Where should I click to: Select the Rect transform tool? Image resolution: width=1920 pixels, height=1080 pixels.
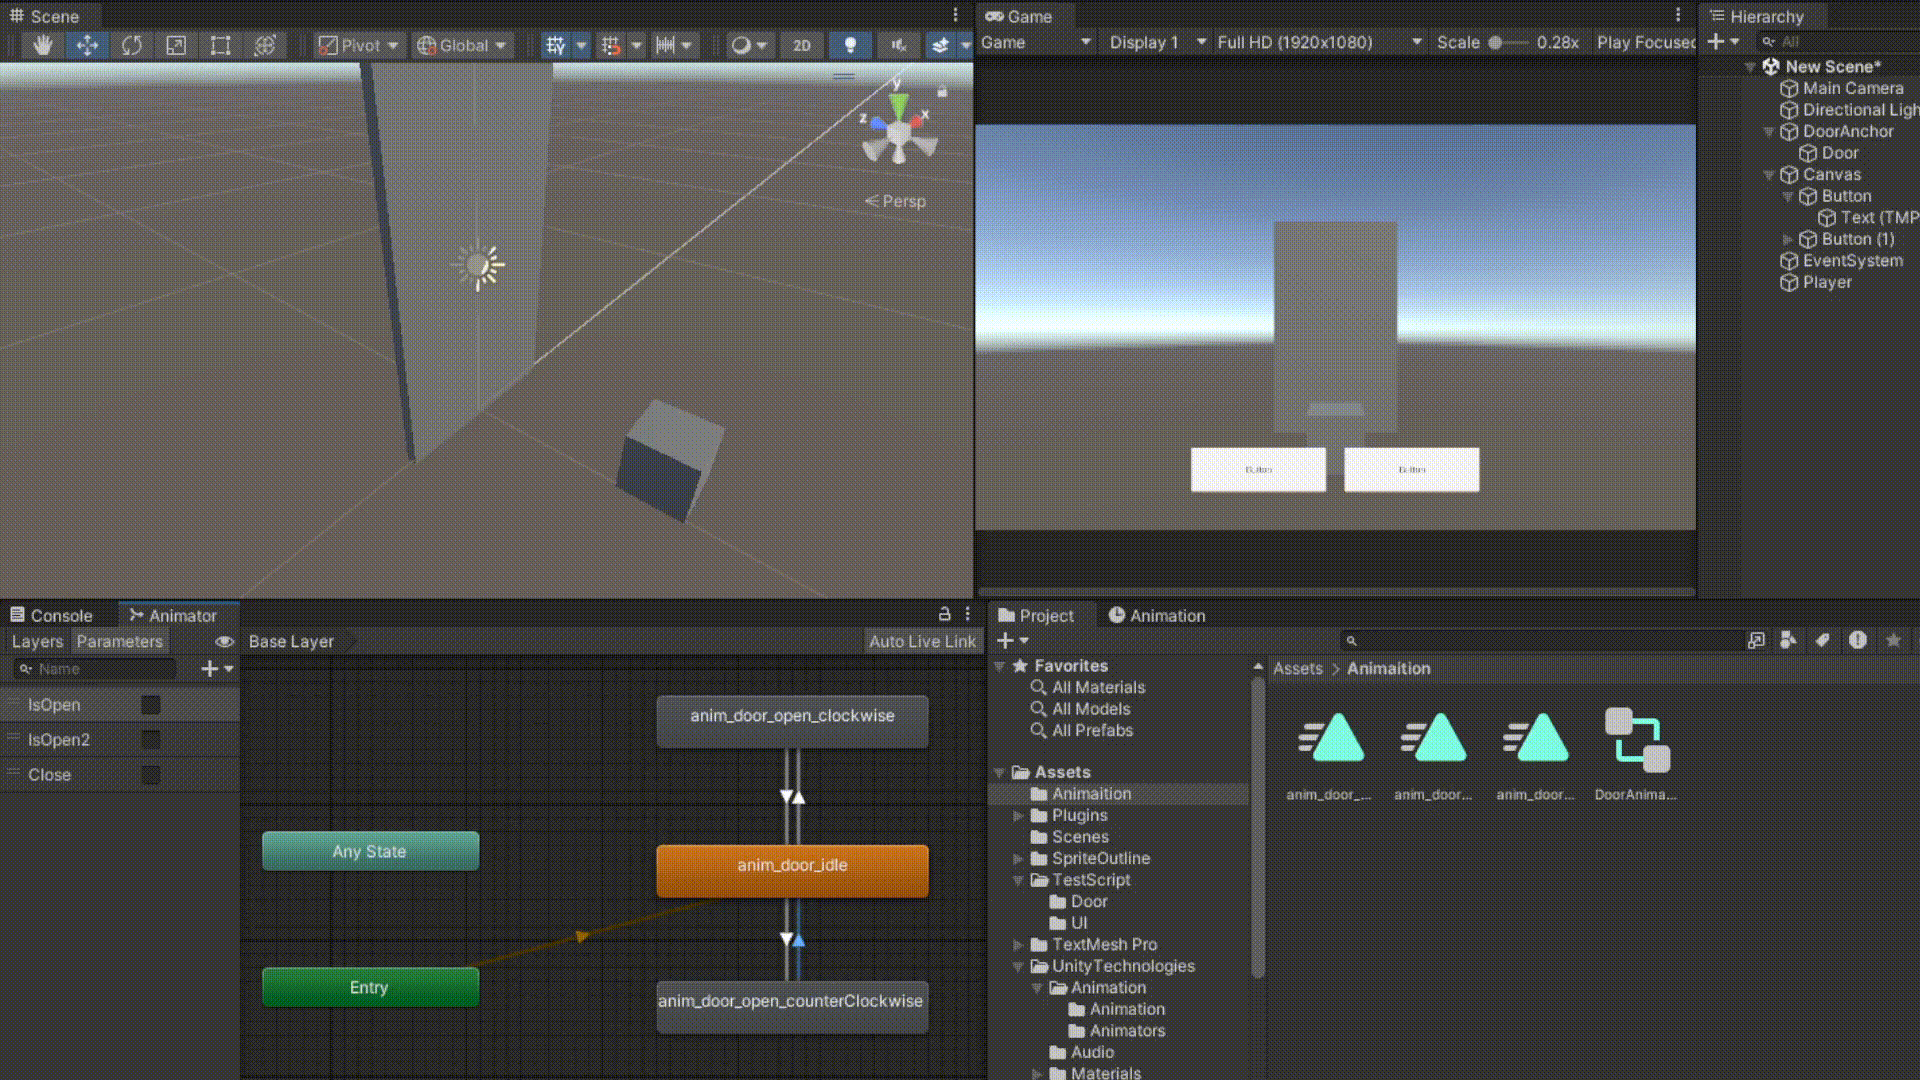220,45
